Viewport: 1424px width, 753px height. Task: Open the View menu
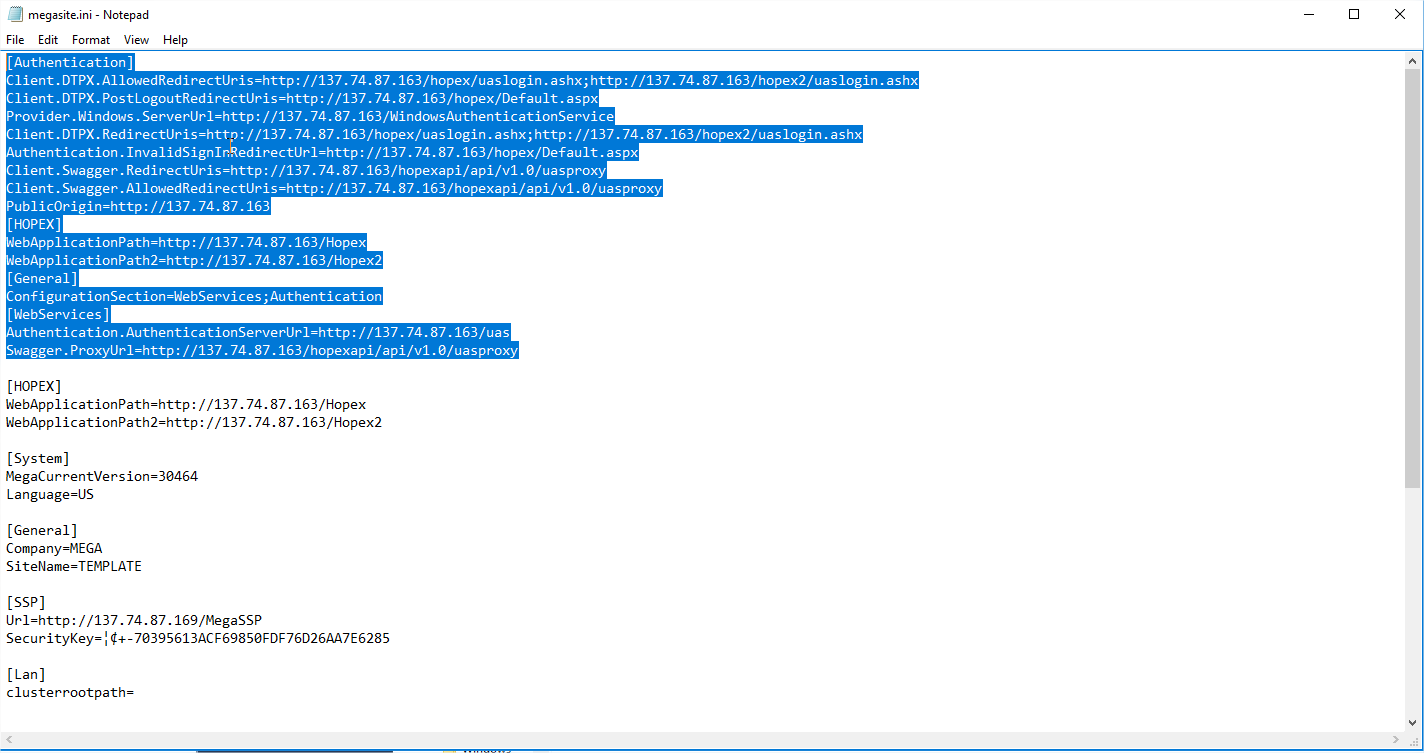(136, 40)
